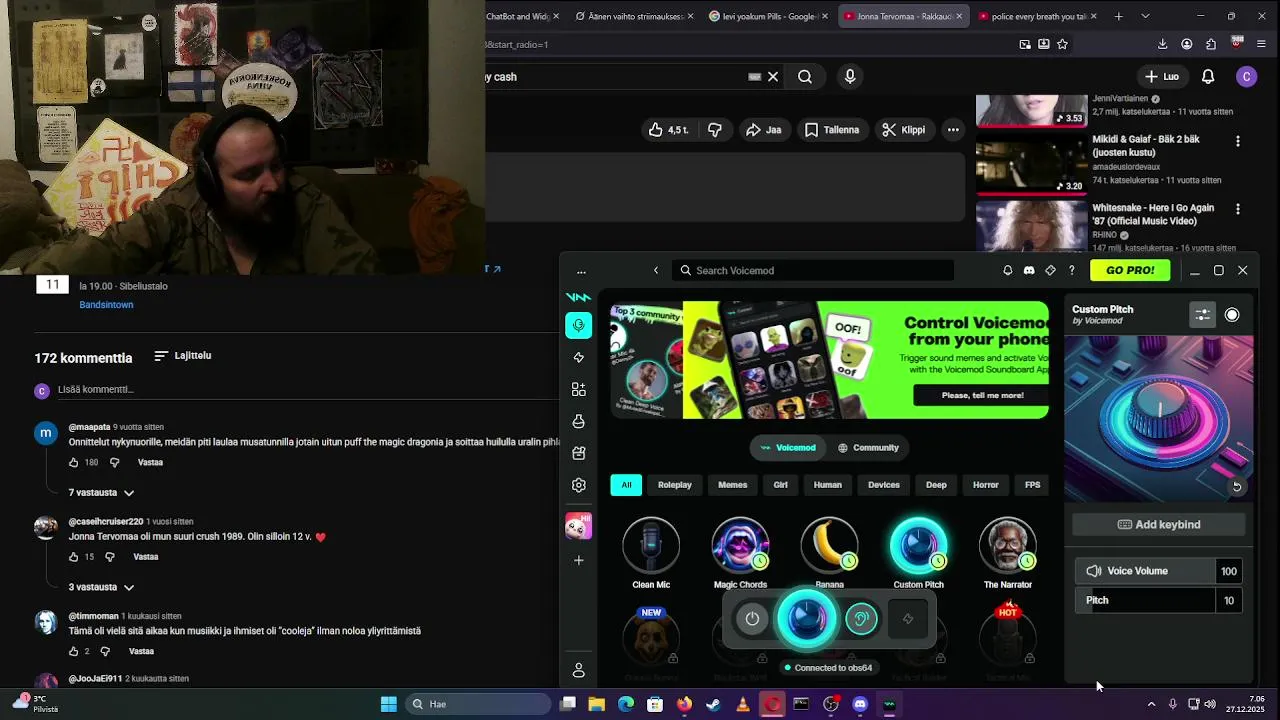This screenshot has width=1280, height=720.
Task: Open the Lajittelu sort dropdown
Action: tap(183, 355)
